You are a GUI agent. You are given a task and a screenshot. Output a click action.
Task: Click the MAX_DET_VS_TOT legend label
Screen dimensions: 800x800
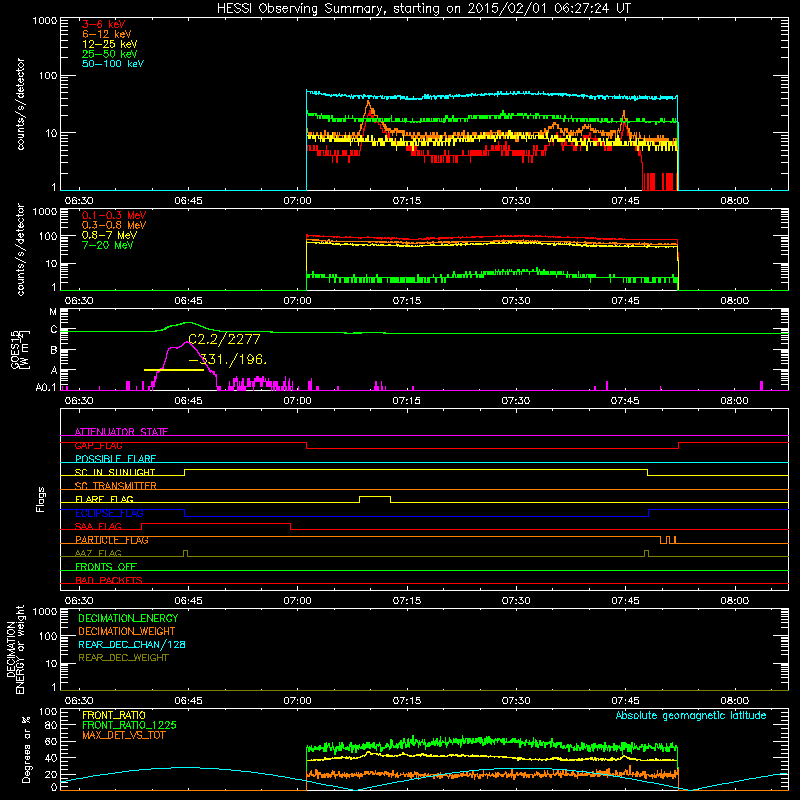[123, 735]
